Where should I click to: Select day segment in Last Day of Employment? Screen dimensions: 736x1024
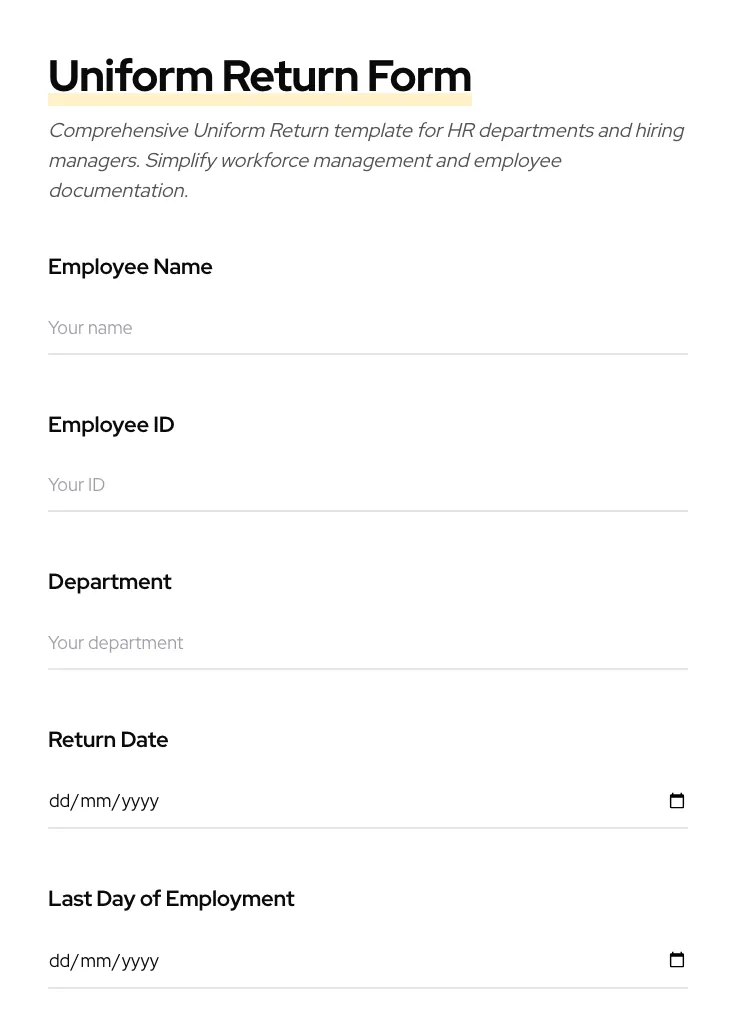point(60,961)
